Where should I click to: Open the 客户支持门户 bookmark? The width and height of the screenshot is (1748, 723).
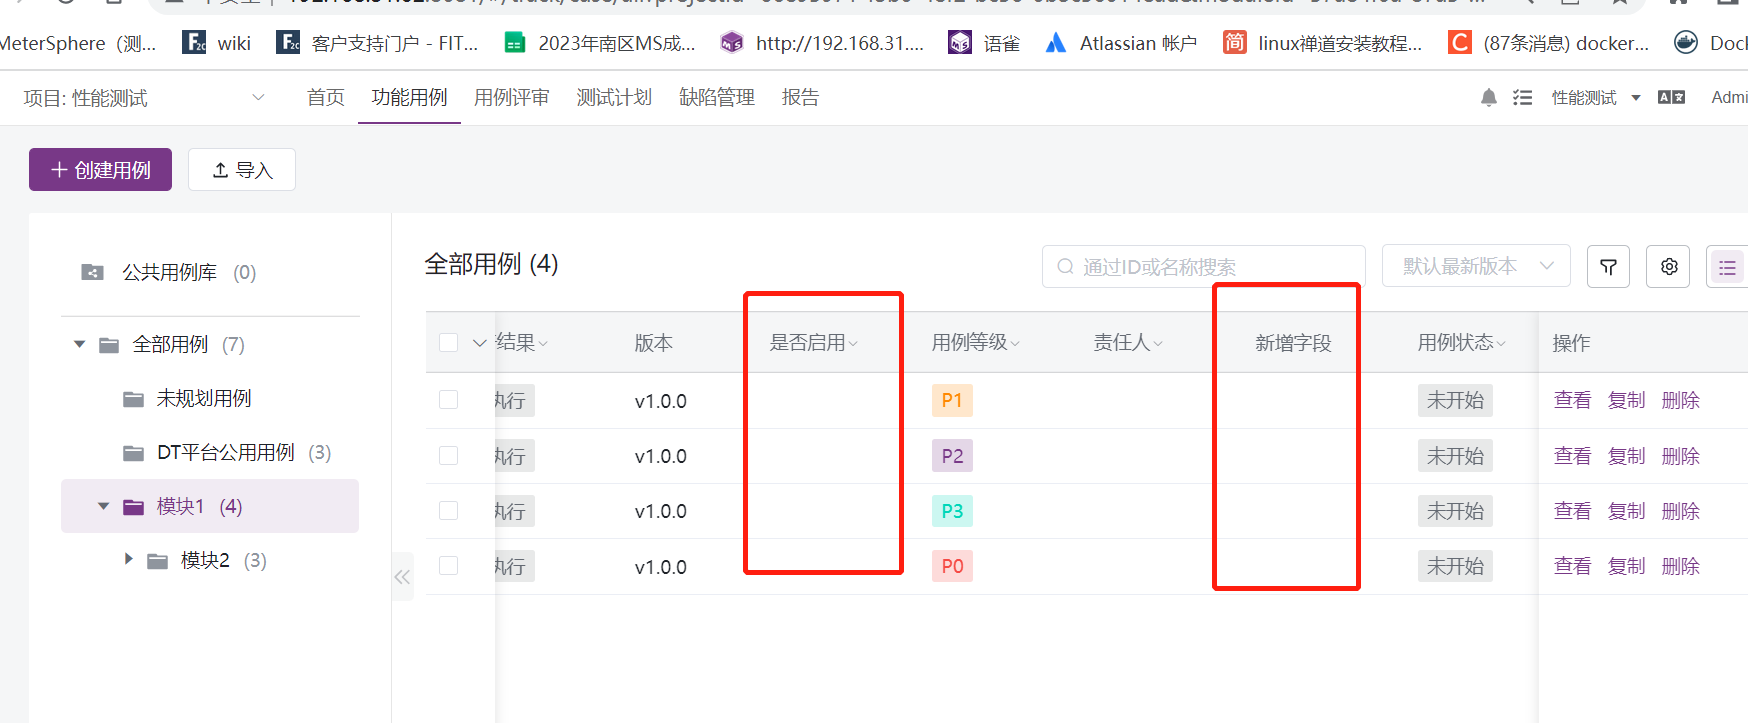(377, 42)
